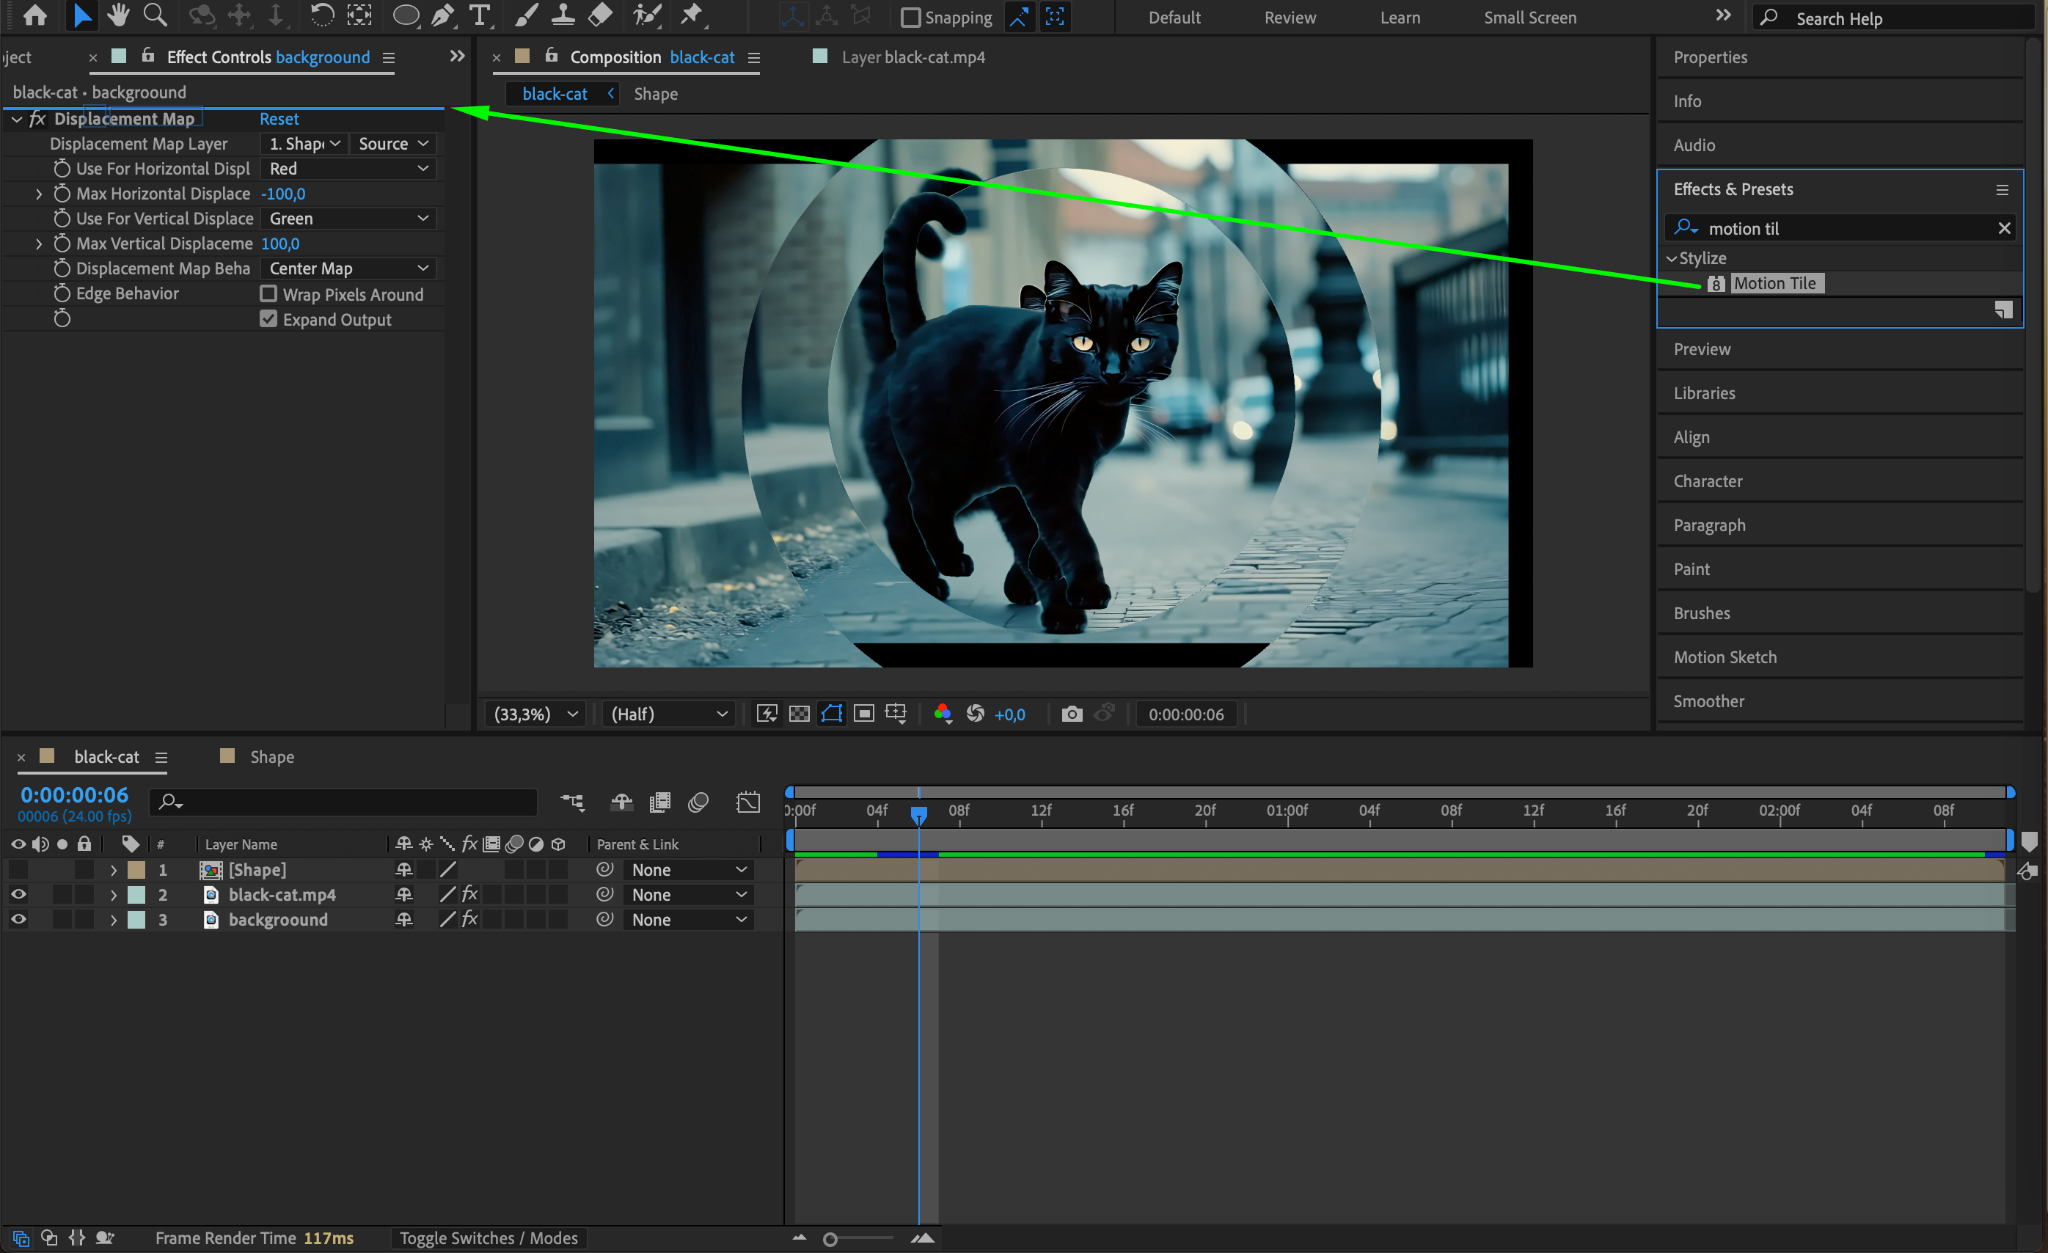Image resolution: width=2048 pixels, height=1253 pixels.
Task: Hide the background layer with the eye icon
Action: (x=18, y=920)
